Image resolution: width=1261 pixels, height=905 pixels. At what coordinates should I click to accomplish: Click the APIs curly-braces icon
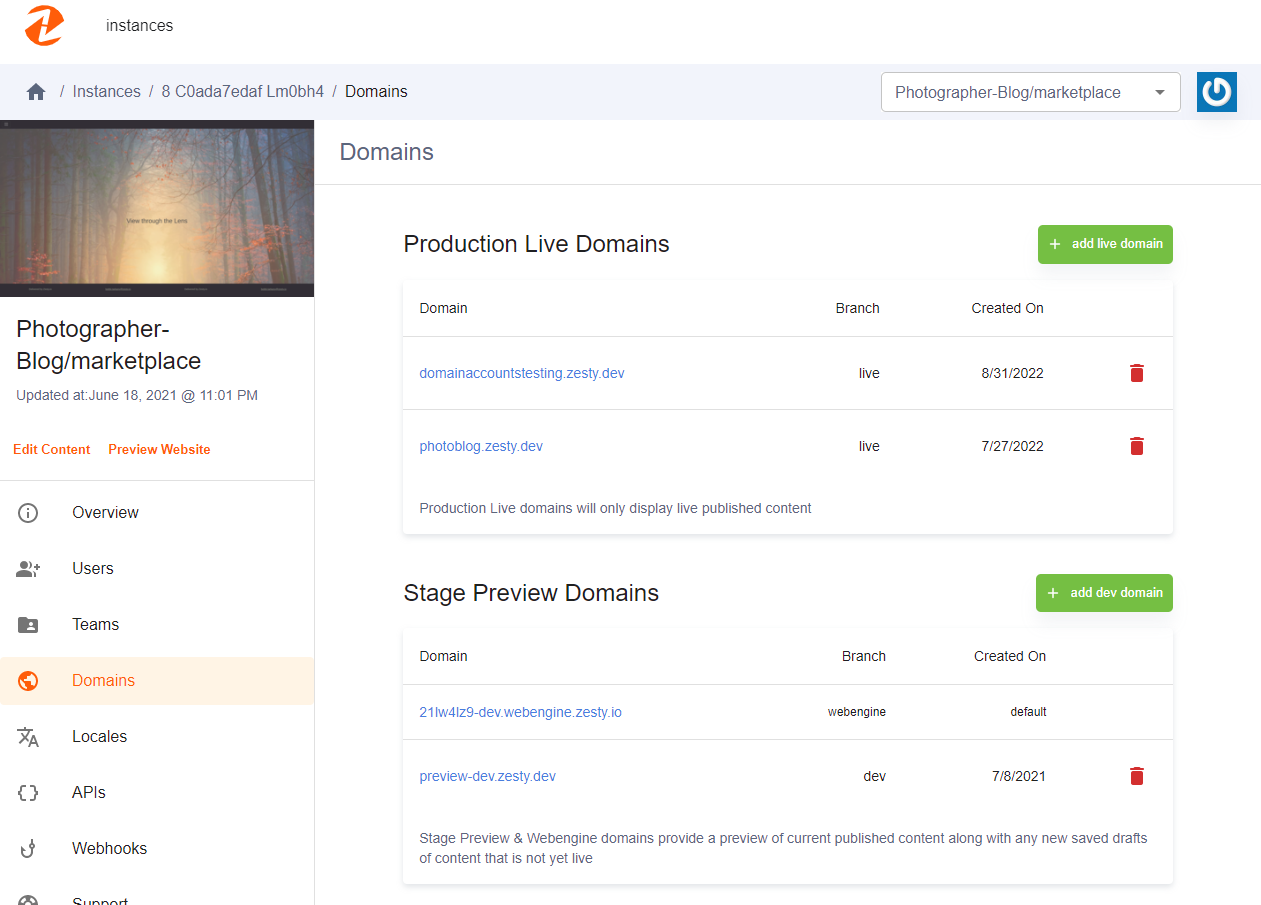tap(27, 792)
